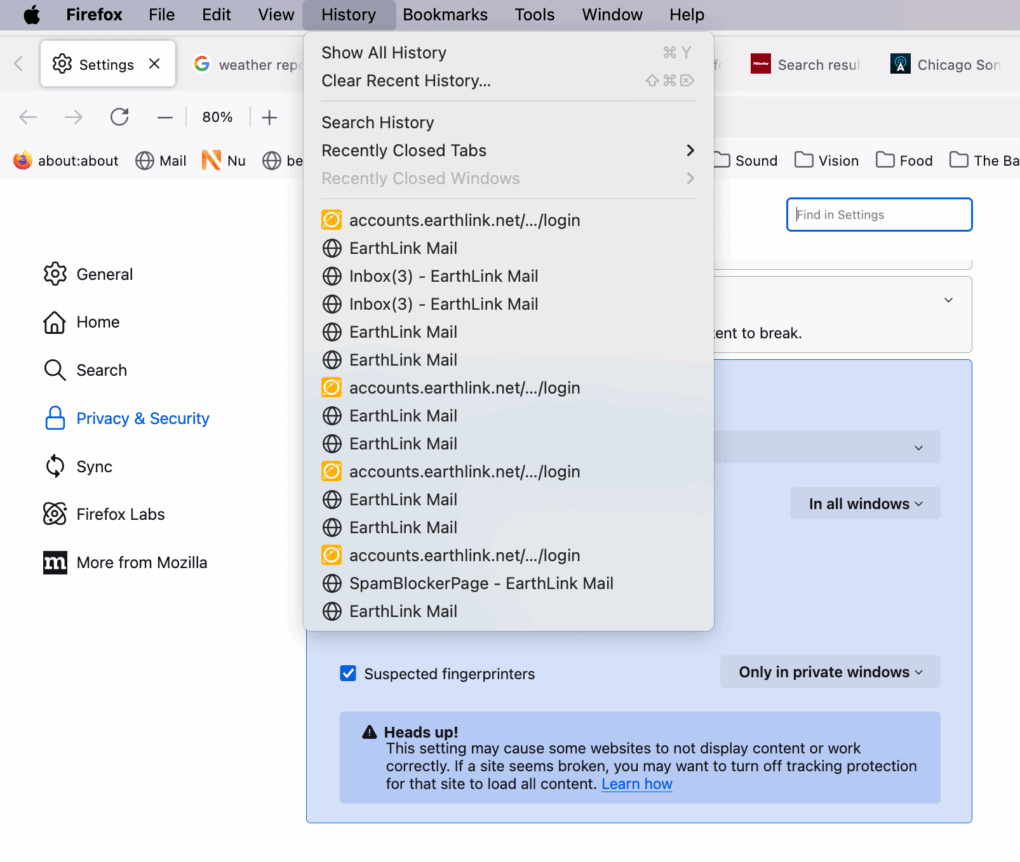
Task: Open the Home settings panel
Action: pyautogui.click(x=97, y=322)
